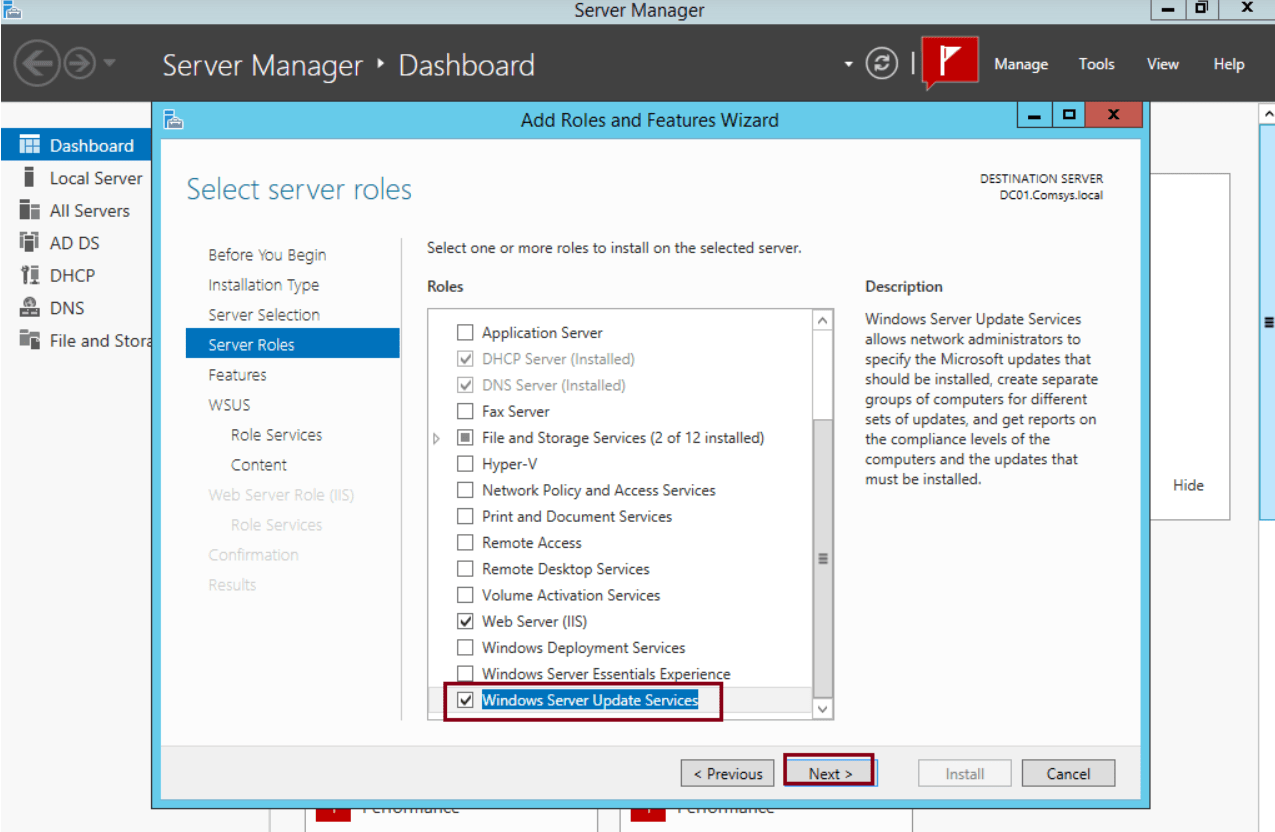The height and width of the screenshot is (832, 1275).
Task: Enable the Hyper-V role checkbox
Action: tap(465, 463)
